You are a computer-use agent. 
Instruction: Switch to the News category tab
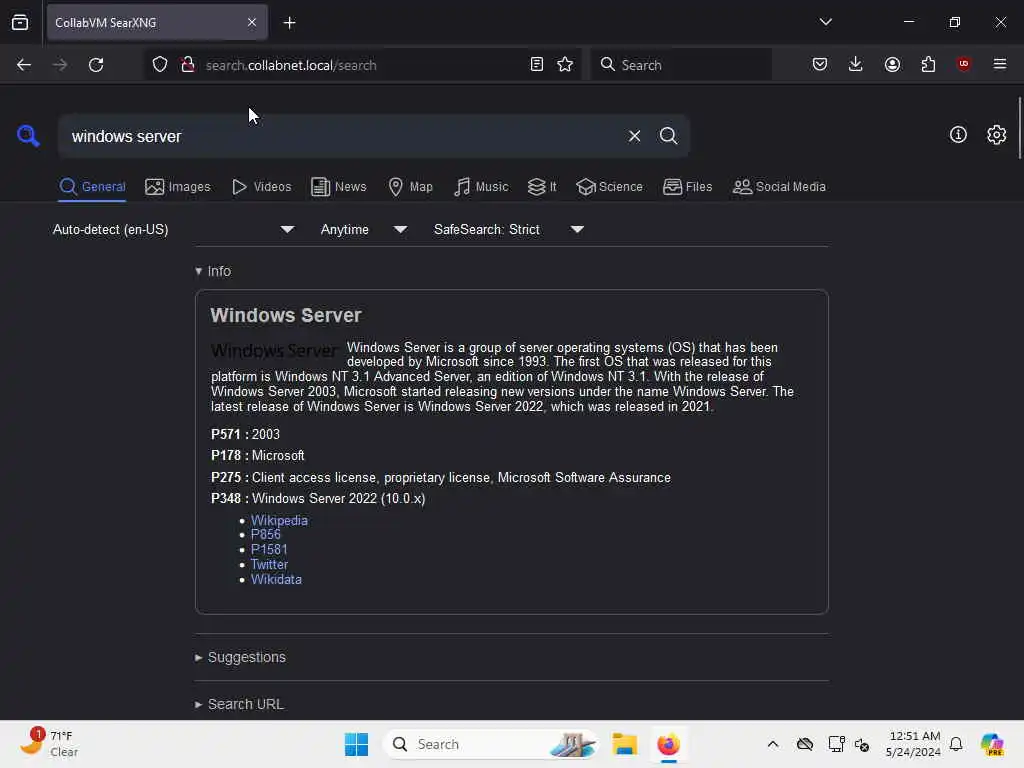(x=338, y=187)
